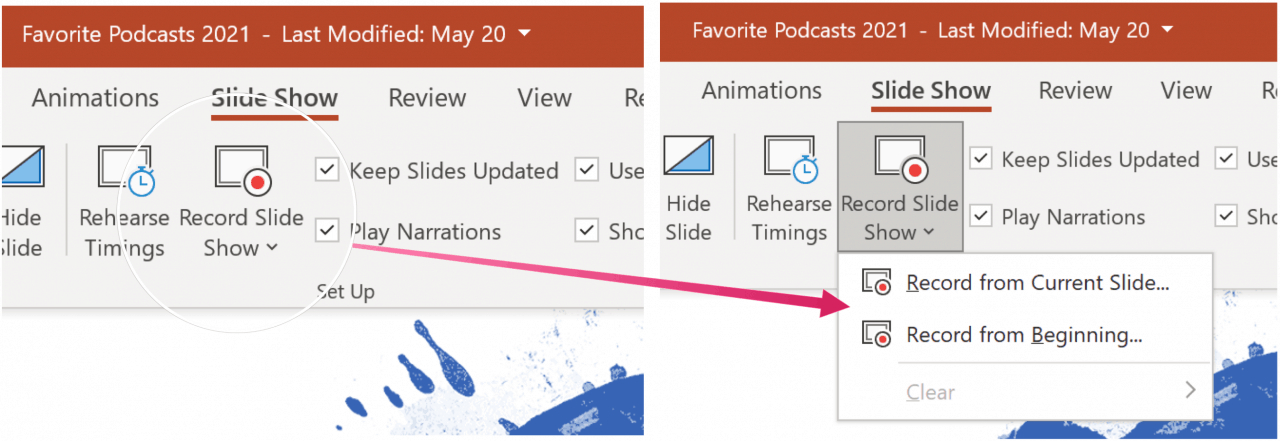The height and width of the screenshot is (441, 1280).
Task: Expand the Clear submenu arrow
Action: [x=1190, y=391]
